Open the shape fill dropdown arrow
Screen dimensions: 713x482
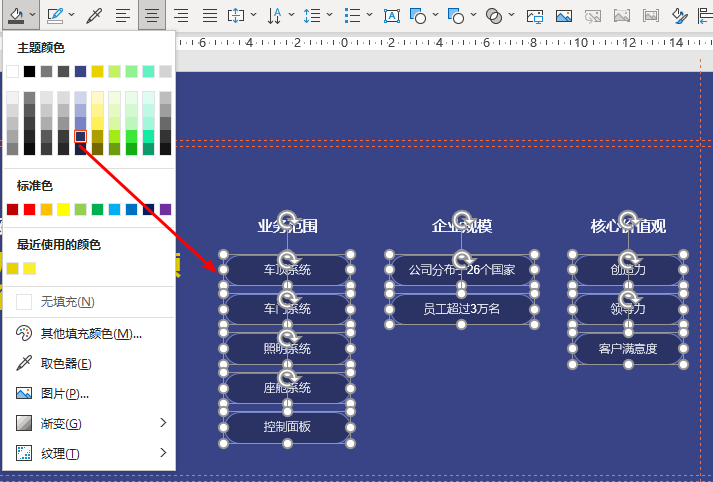click(x=33, y=15)
